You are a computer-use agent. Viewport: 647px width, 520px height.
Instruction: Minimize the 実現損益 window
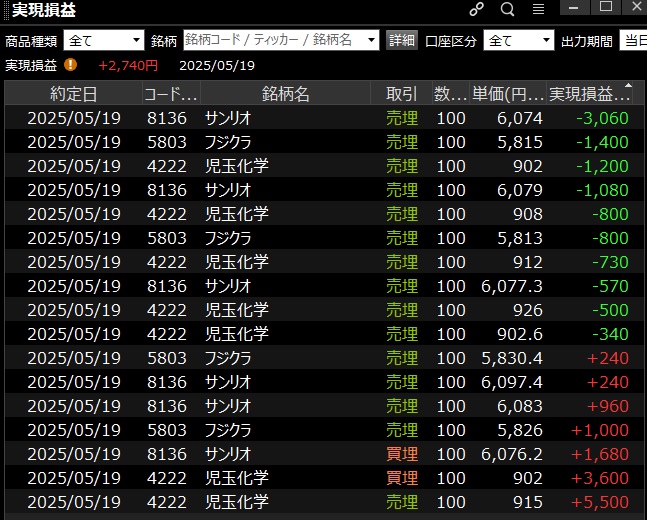(x=574, y=7)
